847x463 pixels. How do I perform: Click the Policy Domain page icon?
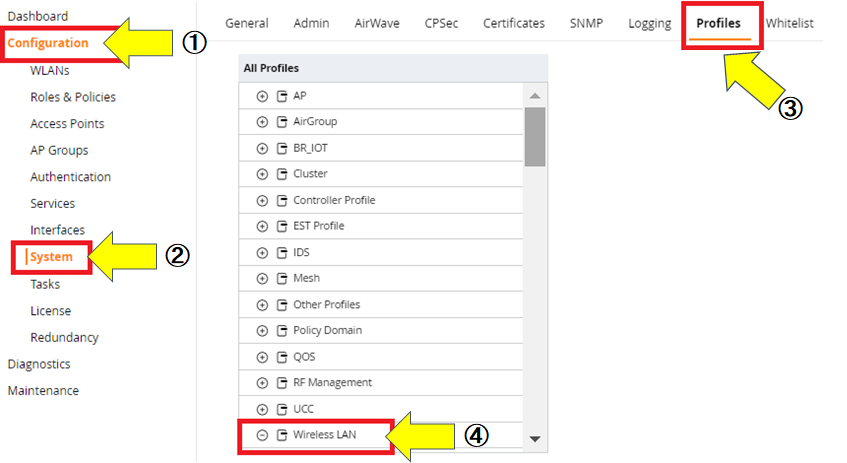pyautogui.click(x=281, y=331)
